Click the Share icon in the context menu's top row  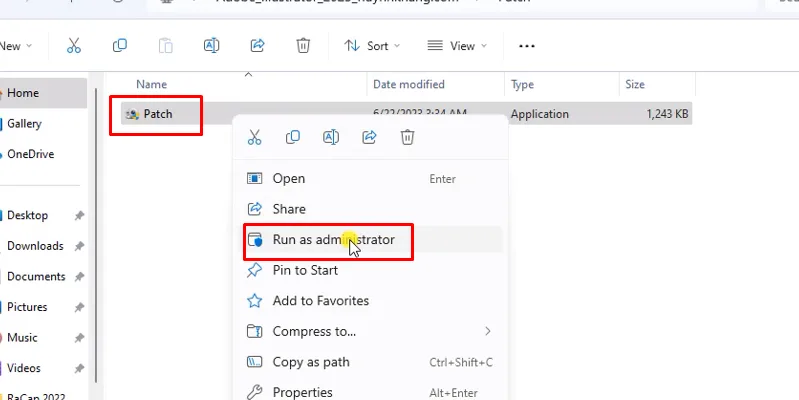369,137
